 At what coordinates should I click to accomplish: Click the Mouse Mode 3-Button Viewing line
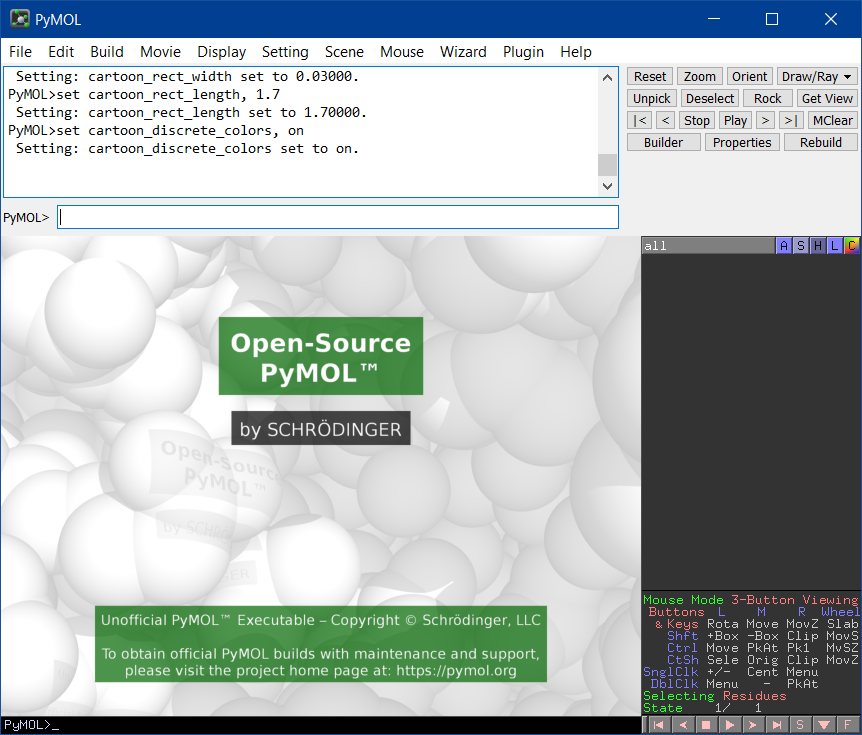(x=750, y=600)
